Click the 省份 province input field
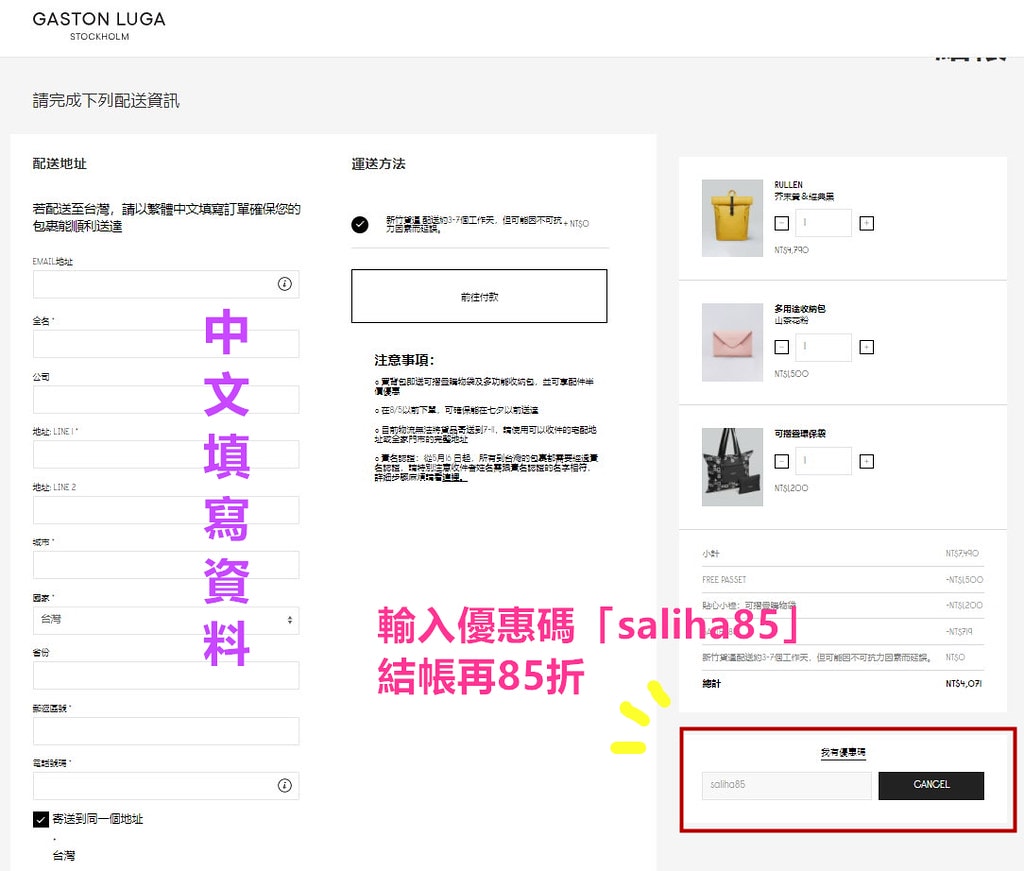Viewport: 1024px width, 871px height. tap(166, 675)
